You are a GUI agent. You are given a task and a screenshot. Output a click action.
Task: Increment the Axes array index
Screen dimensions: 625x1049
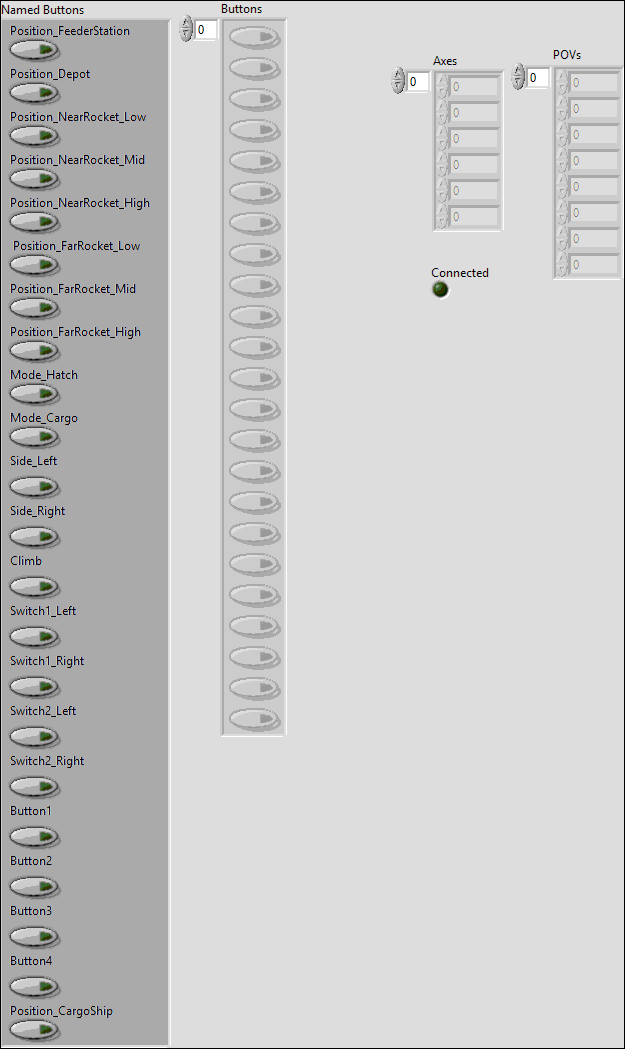(398, 74)
